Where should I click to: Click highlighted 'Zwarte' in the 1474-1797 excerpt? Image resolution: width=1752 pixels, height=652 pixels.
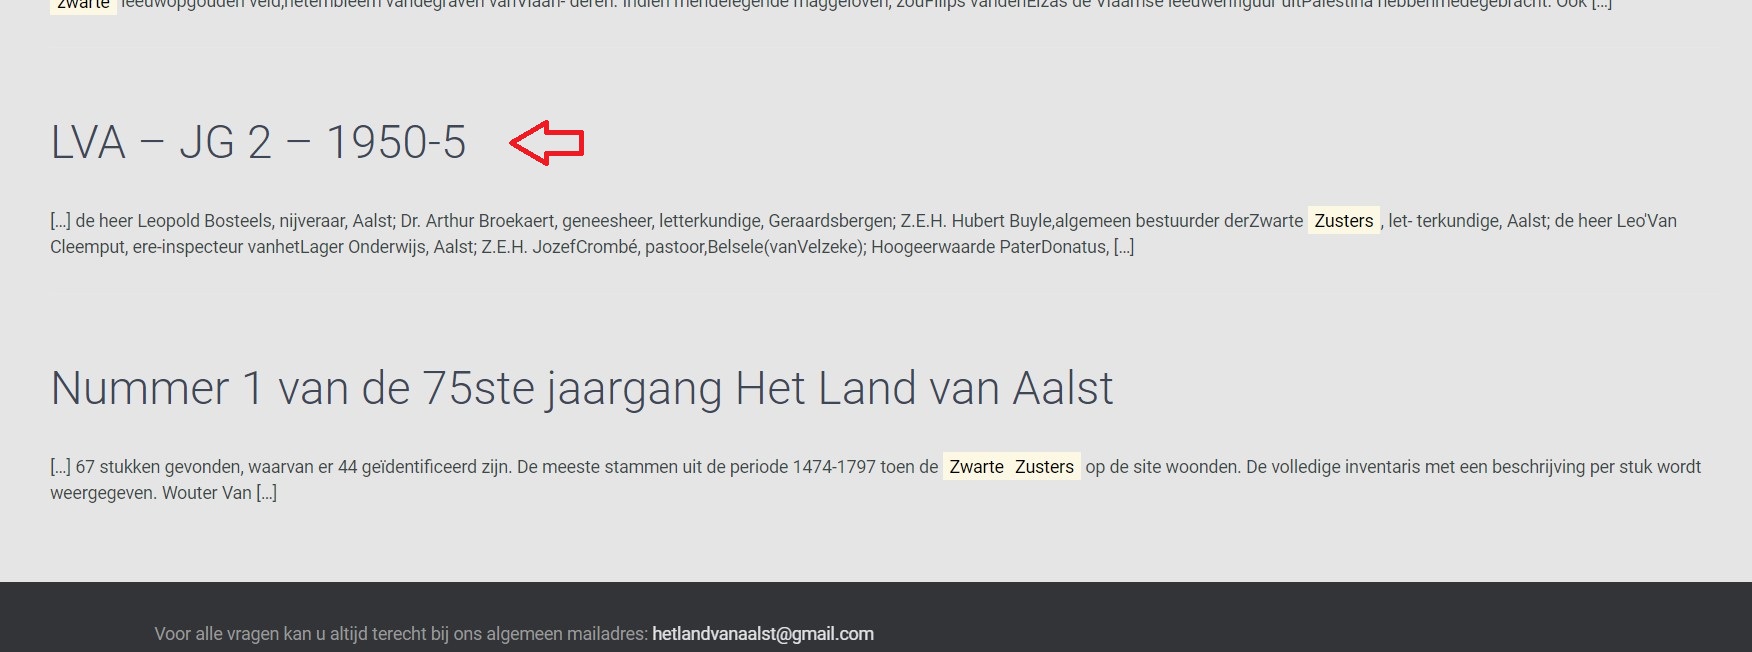(x=976, y=467)
